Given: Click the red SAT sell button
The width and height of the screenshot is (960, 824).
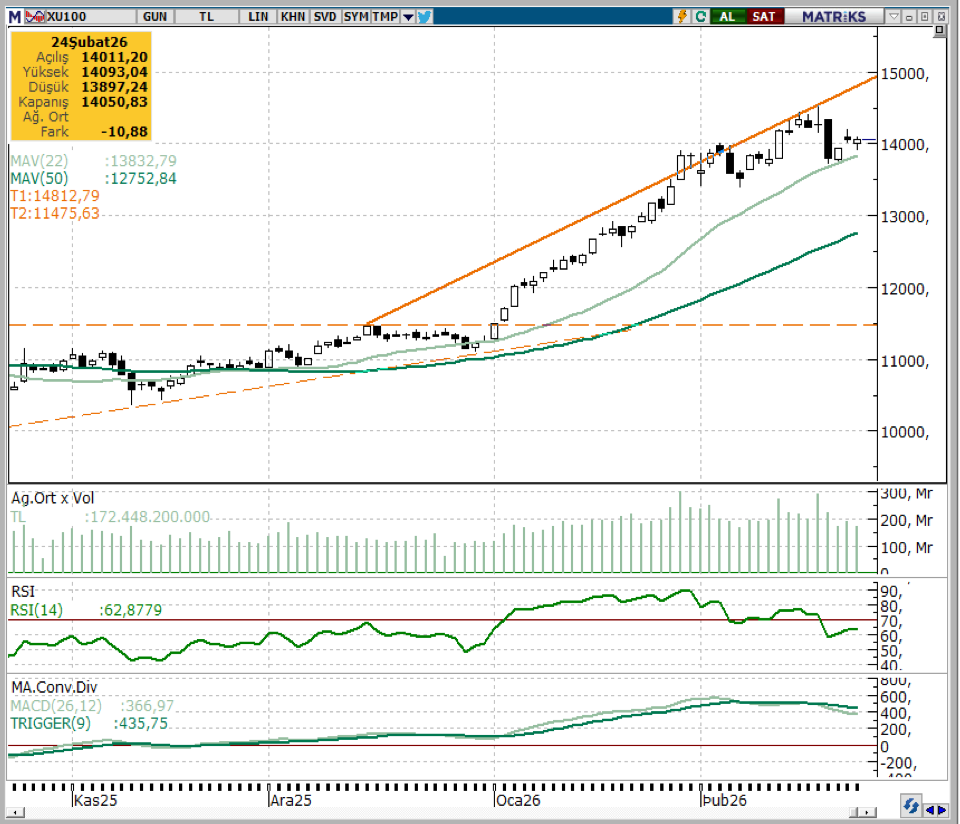Looking at the screenshot, I should tap(764, 16).
